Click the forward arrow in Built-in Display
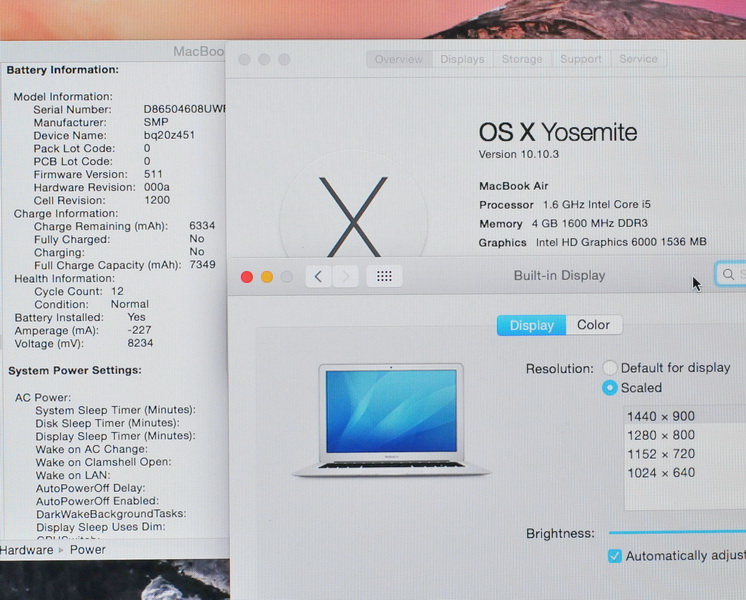 [x=345, y=276]
